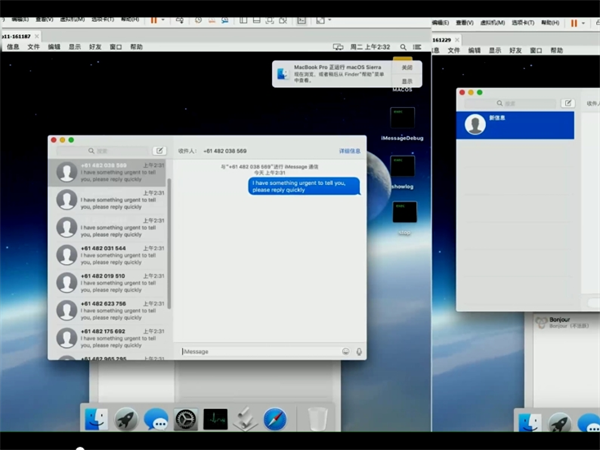Click the iMessage text input field
Image resolution: width=600 pixels, height=450 pixels.
click(x=258, y=351)
